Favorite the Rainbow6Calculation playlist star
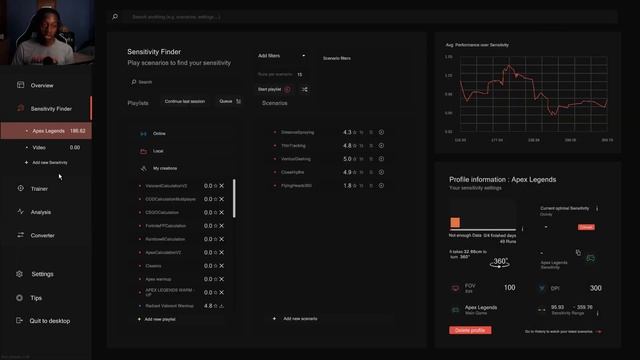The width and height of the screenshot is (640, 360). tap(216, 239)
